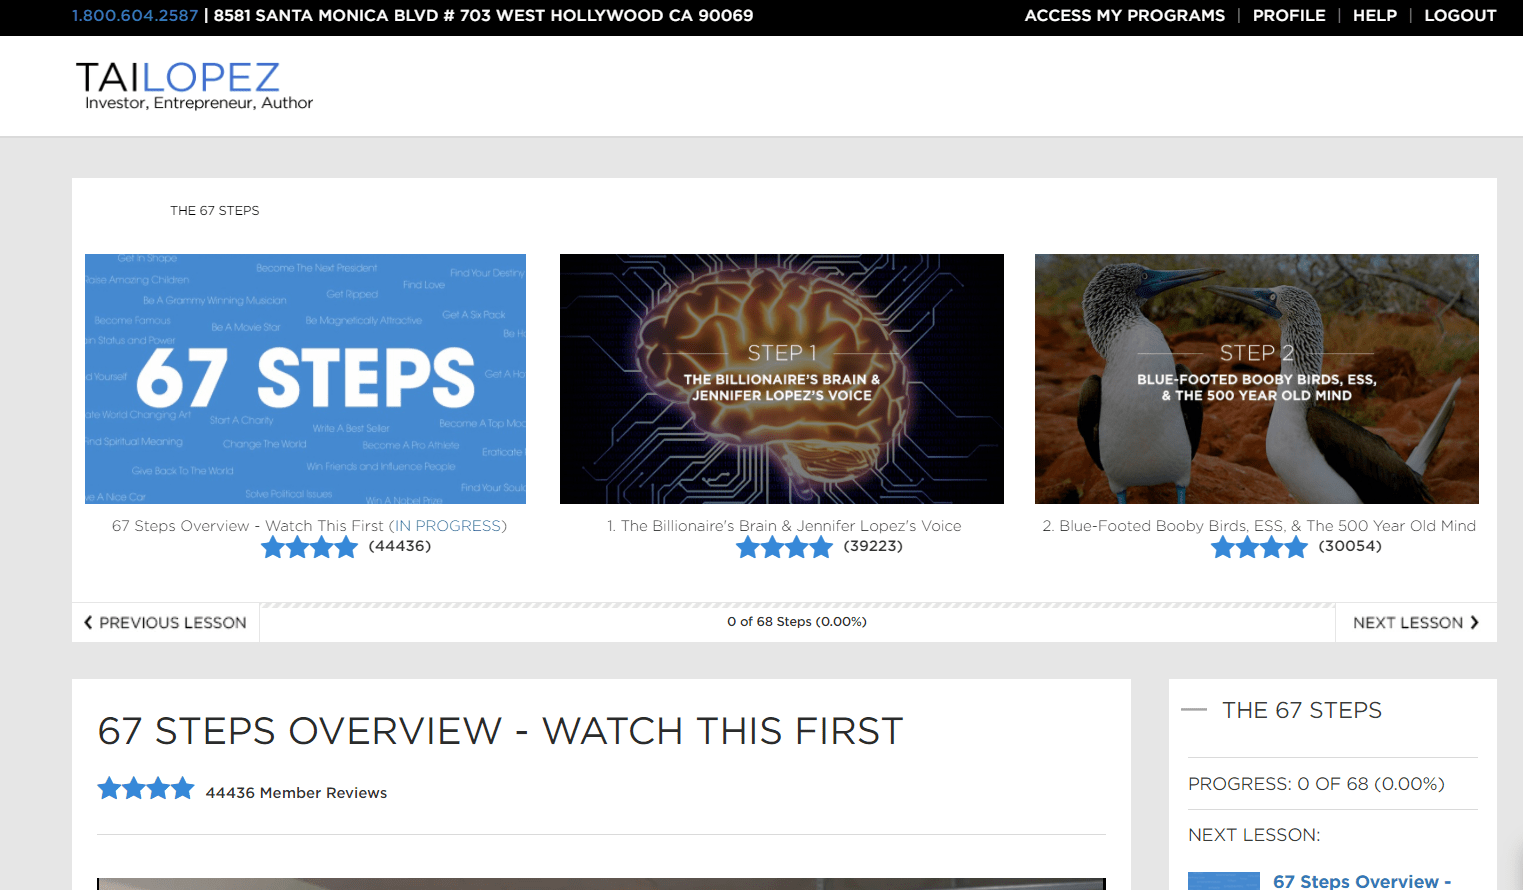Screen dimensions: 1523x890
Task: Click '2. Blue-Footed Booby Birds' lesson title
Action: (x=1259, y=526)
